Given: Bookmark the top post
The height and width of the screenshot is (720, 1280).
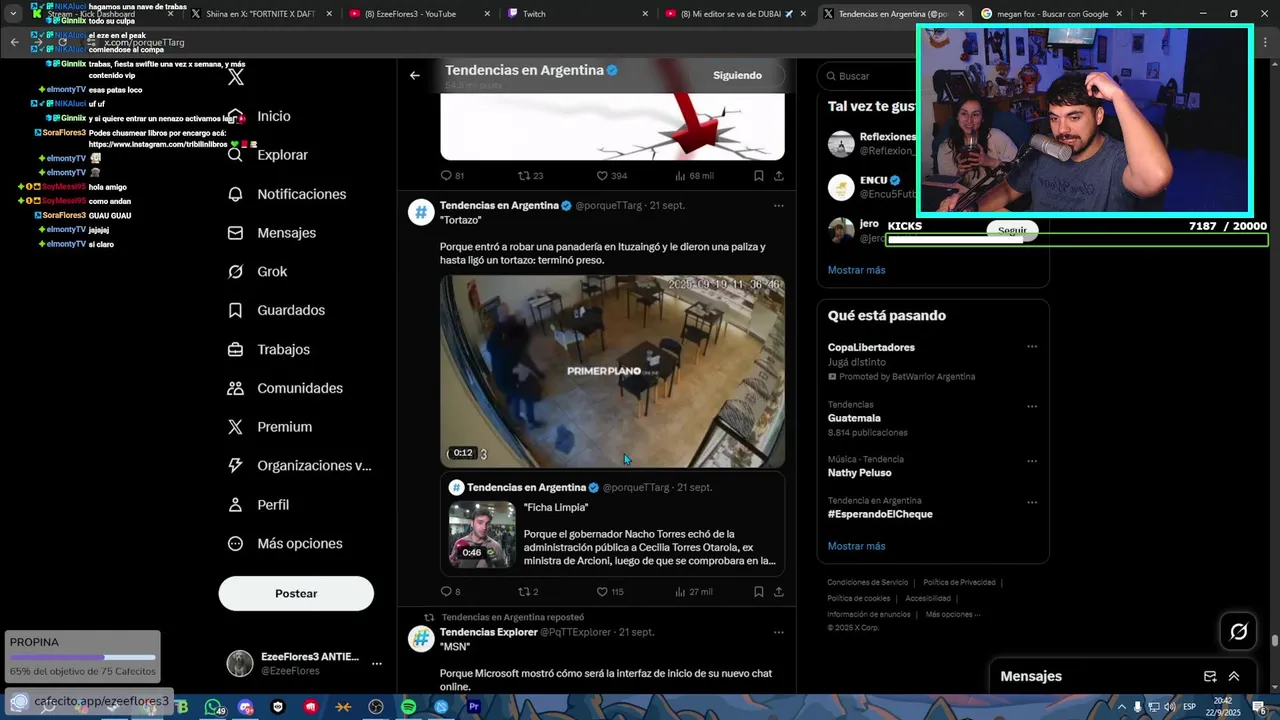Looking at the screenshot, I should (758, 176).
